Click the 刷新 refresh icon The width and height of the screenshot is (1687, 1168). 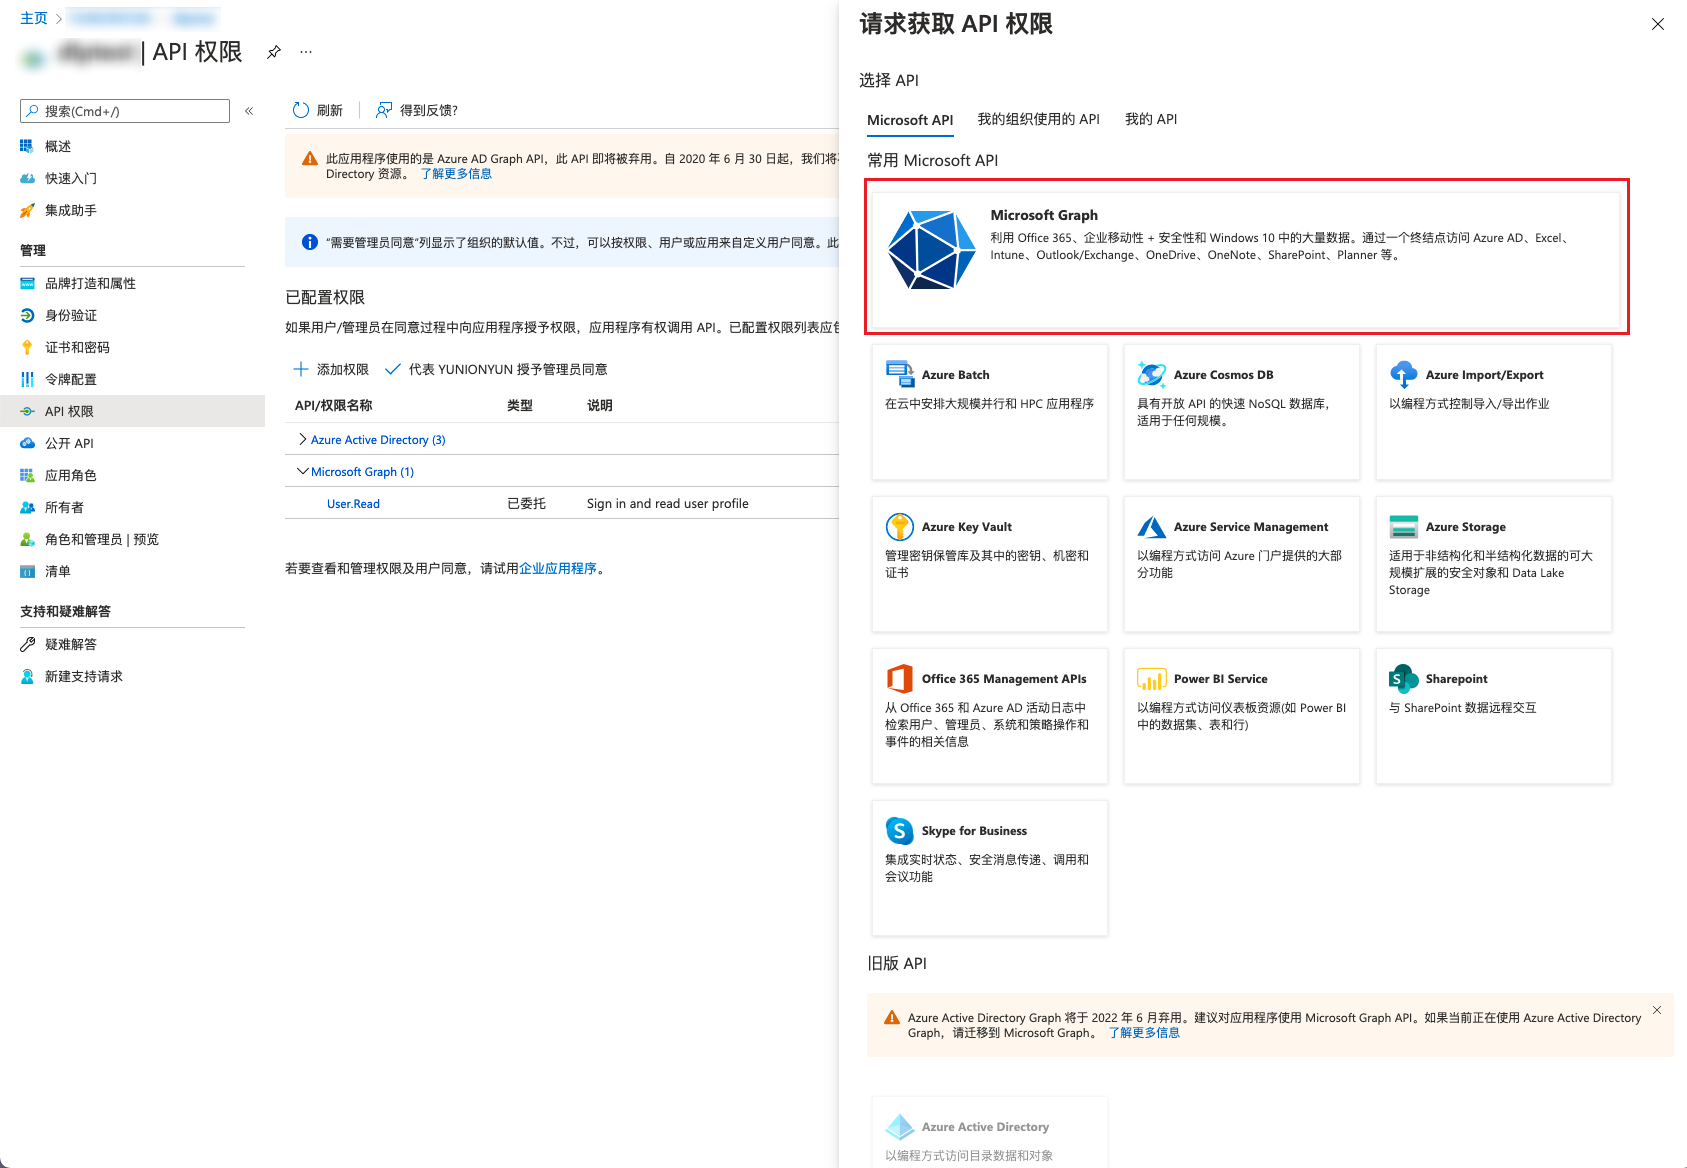click(301, 110)
